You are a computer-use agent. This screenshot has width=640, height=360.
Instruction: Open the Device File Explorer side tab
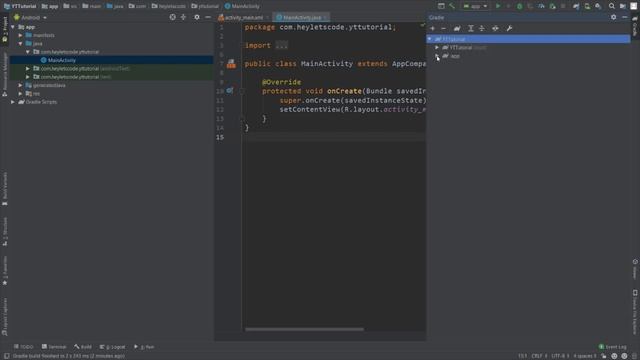635,312
